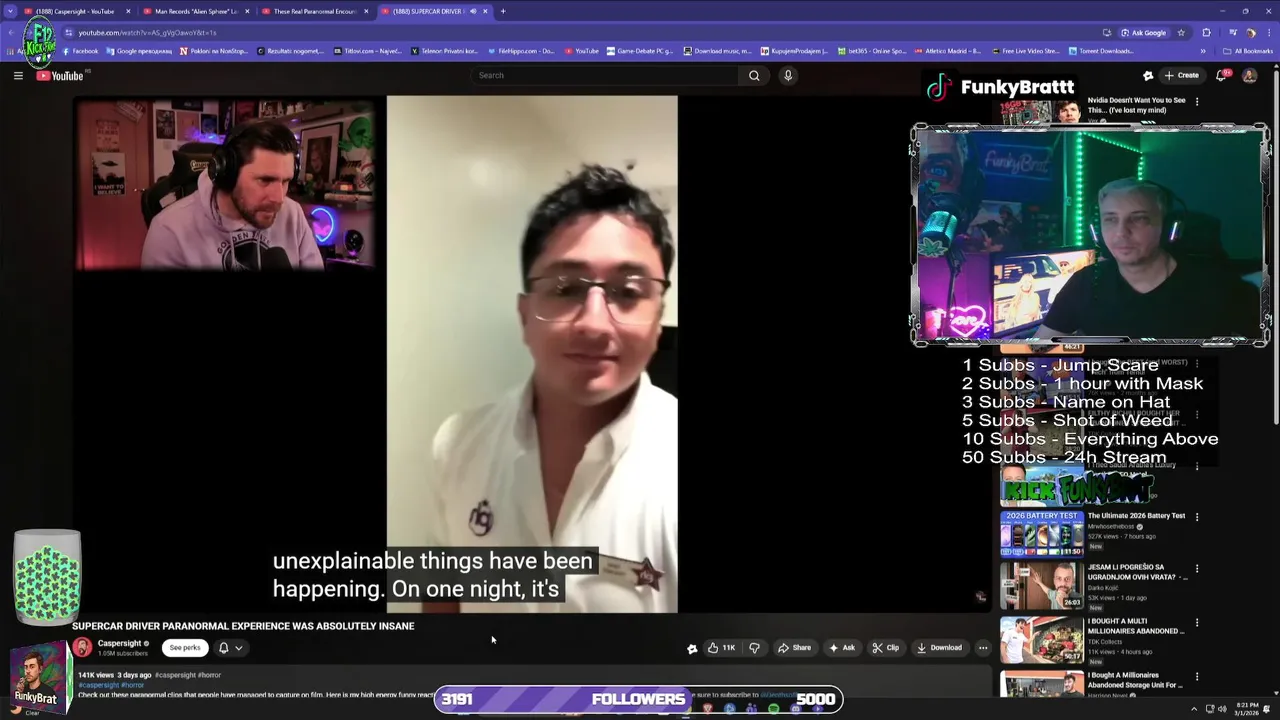Click the Chrome profile avatar
Image resolution: width=1280 pixels, height=720 pixels.
click(1250, 32)
